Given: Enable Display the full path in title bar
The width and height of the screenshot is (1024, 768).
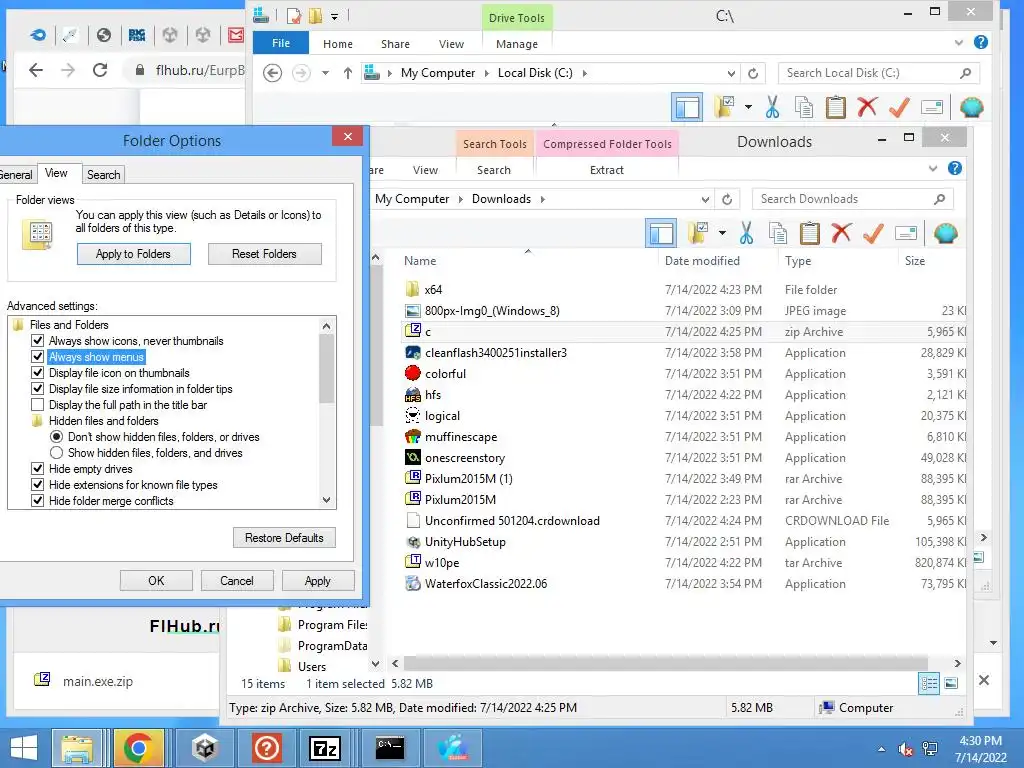Looking at the screenshot, I should point(38,405).
